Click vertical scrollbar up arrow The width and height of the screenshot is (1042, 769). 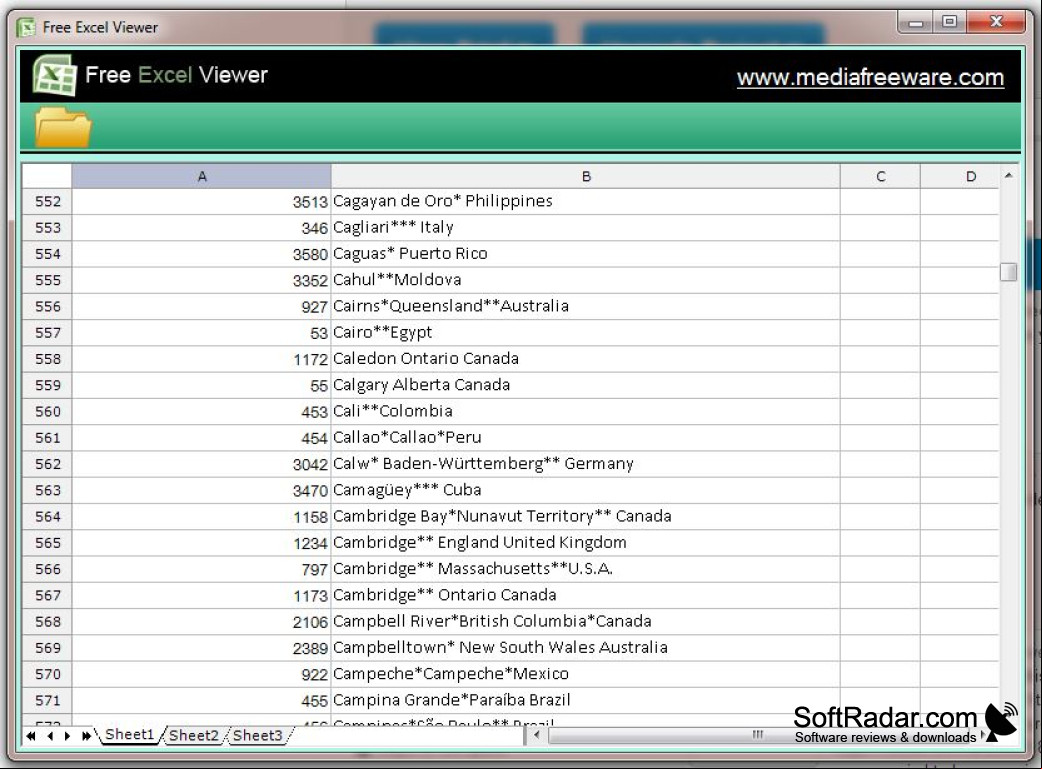click(1008, 176)
